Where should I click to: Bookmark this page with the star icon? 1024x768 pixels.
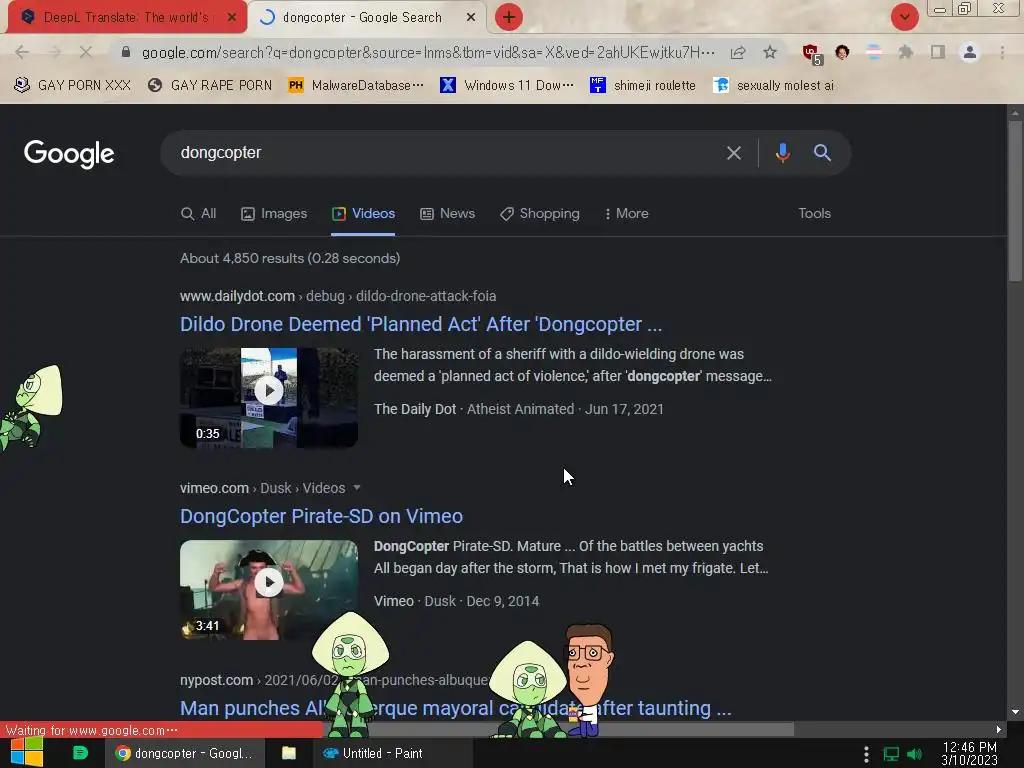[x=770, y=52]
